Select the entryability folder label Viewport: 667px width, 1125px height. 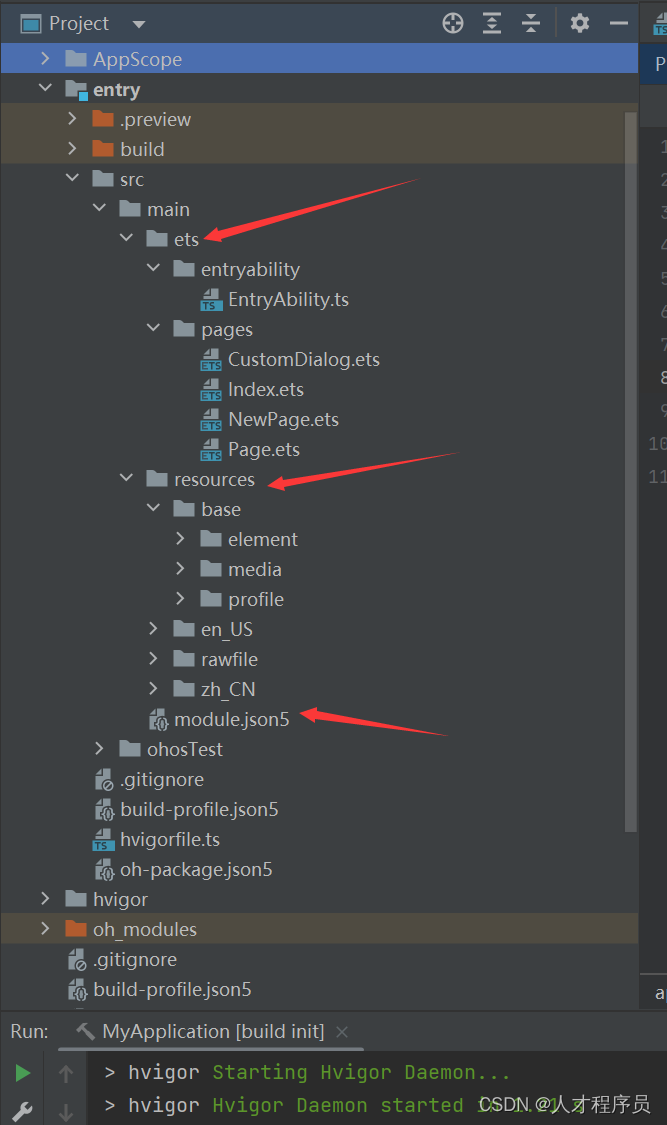[250, 270]
